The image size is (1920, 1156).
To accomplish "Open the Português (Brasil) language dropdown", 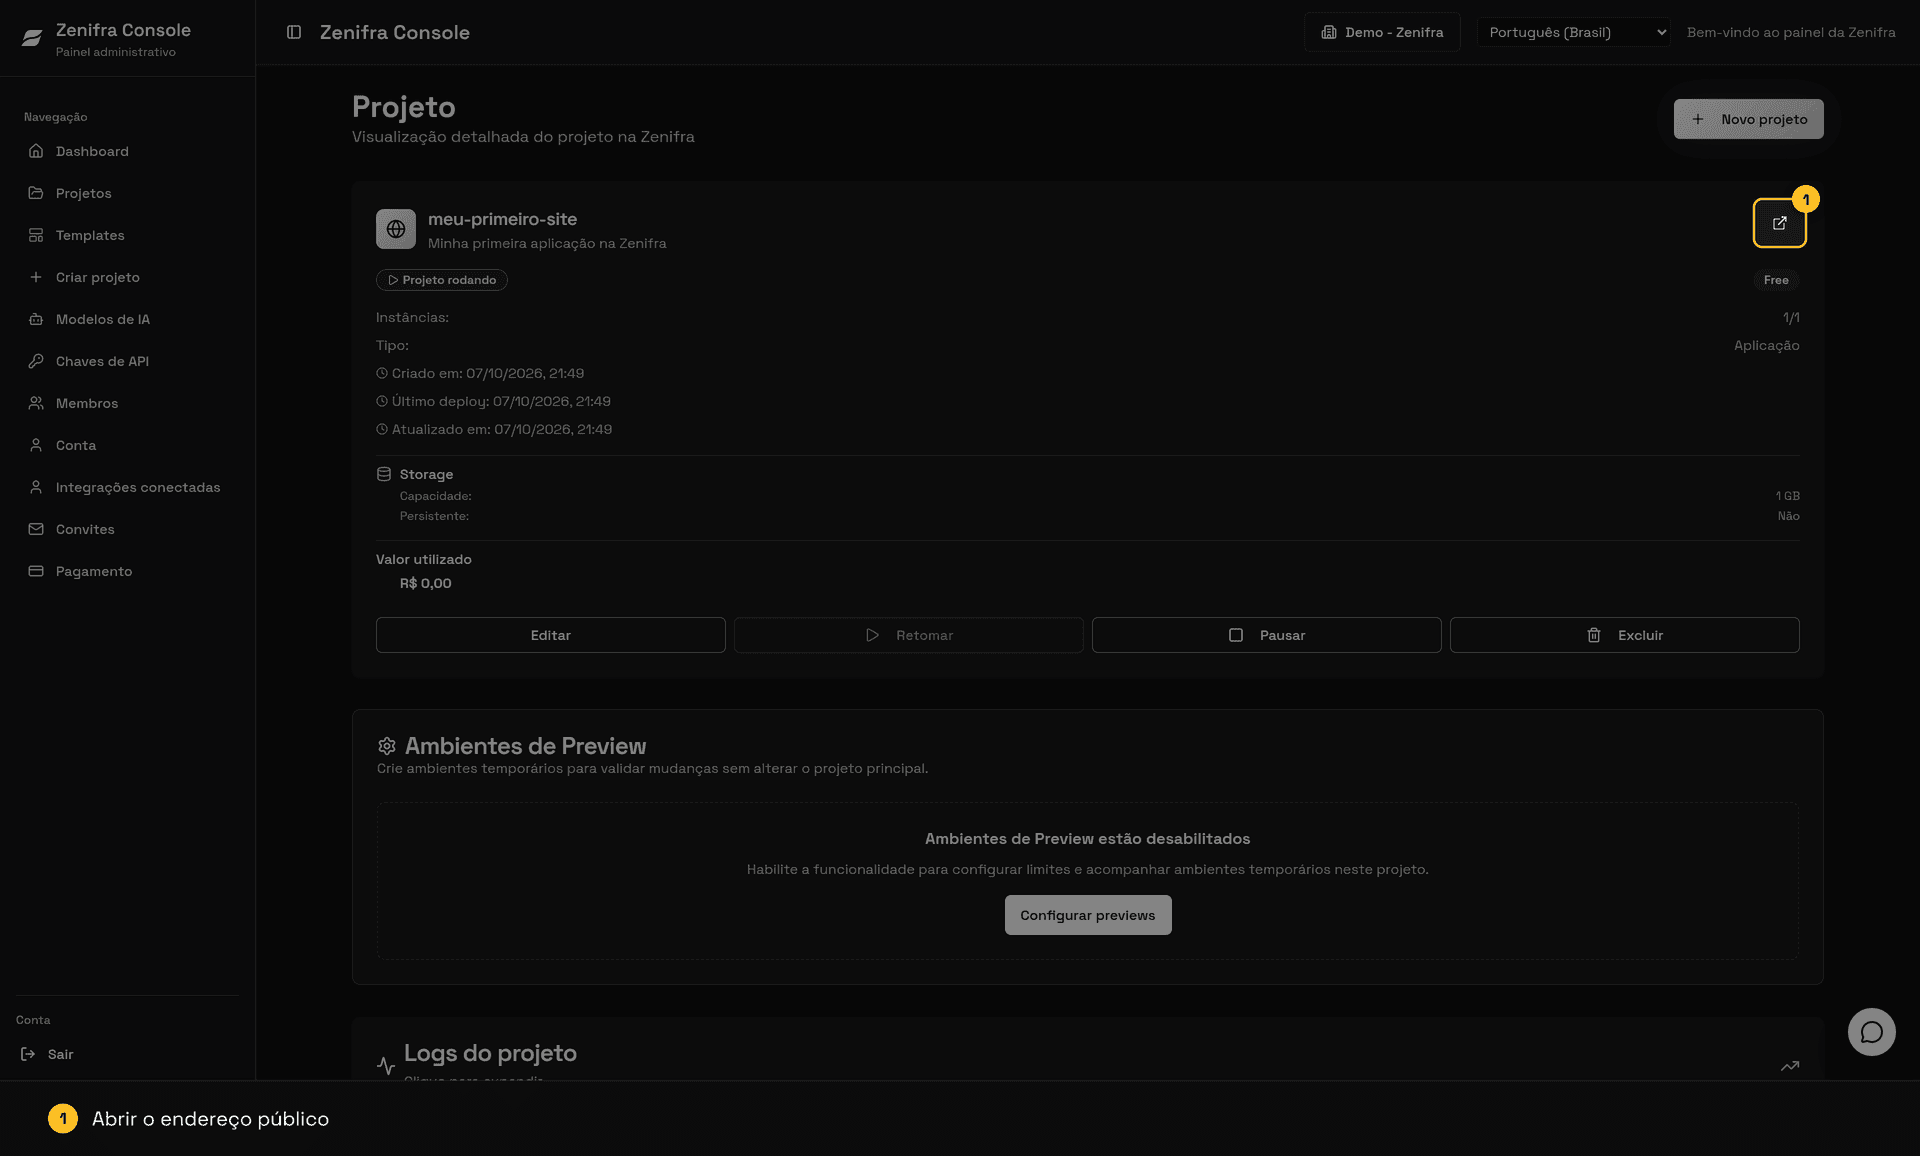I will pos(1573,32).
